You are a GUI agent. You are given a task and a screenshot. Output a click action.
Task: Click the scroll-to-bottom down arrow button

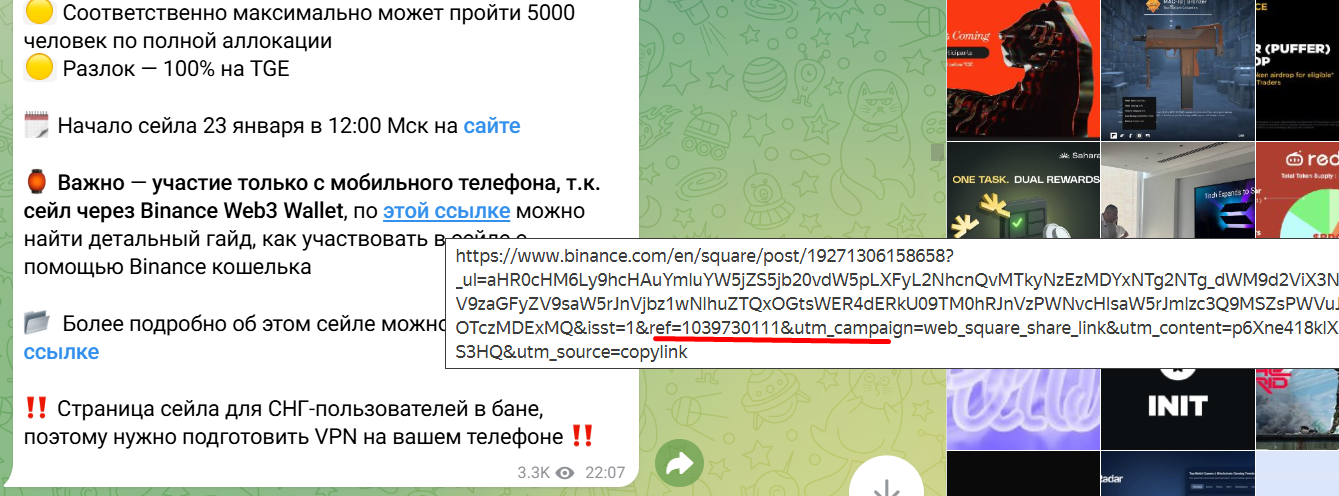click(884, 482)
